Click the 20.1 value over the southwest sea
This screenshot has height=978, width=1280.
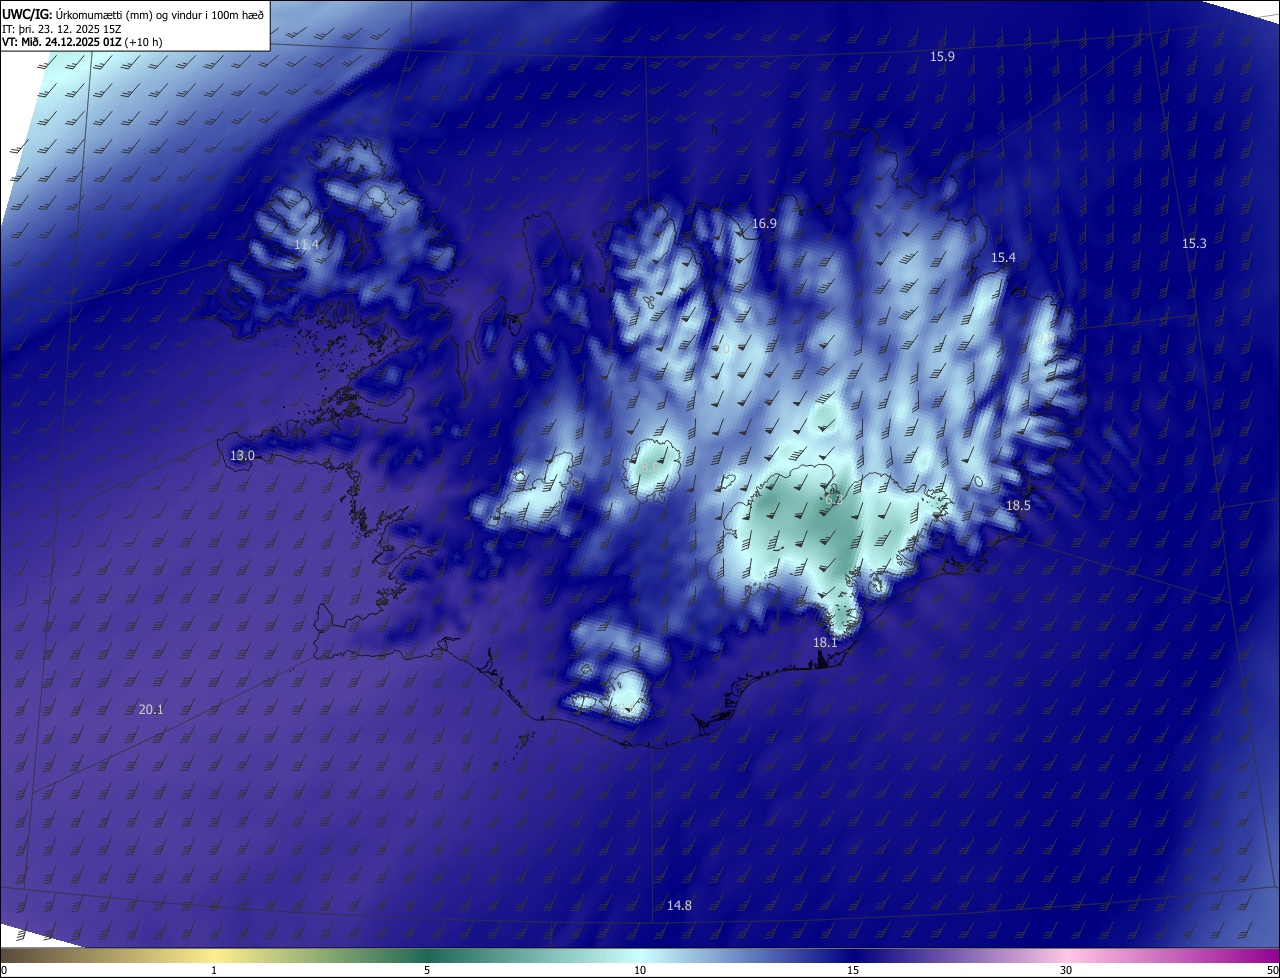coord(151,710)
